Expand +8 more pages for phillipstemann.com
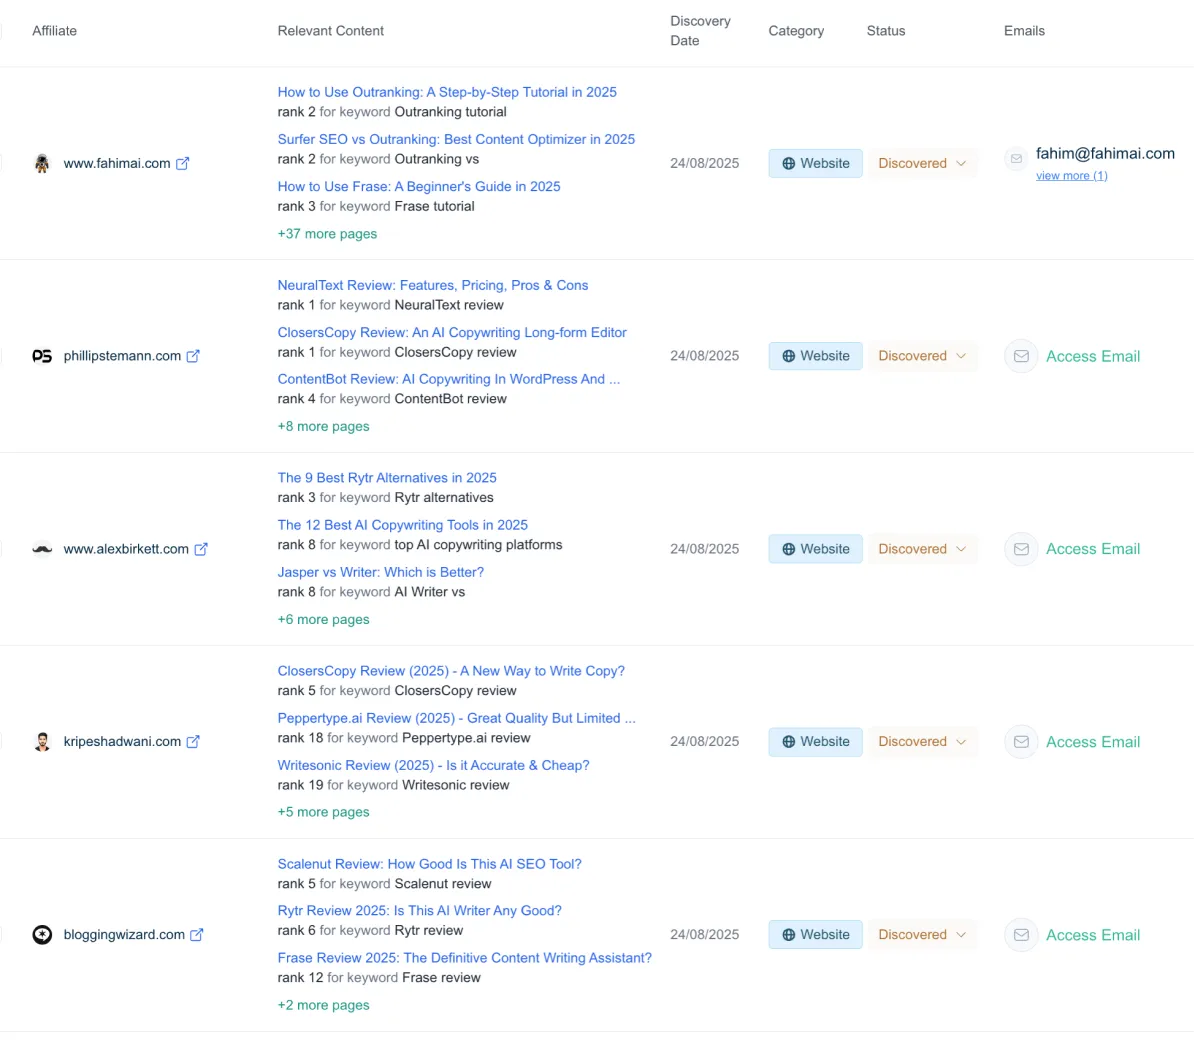The image size is (1194, 1046). (323, 426)
